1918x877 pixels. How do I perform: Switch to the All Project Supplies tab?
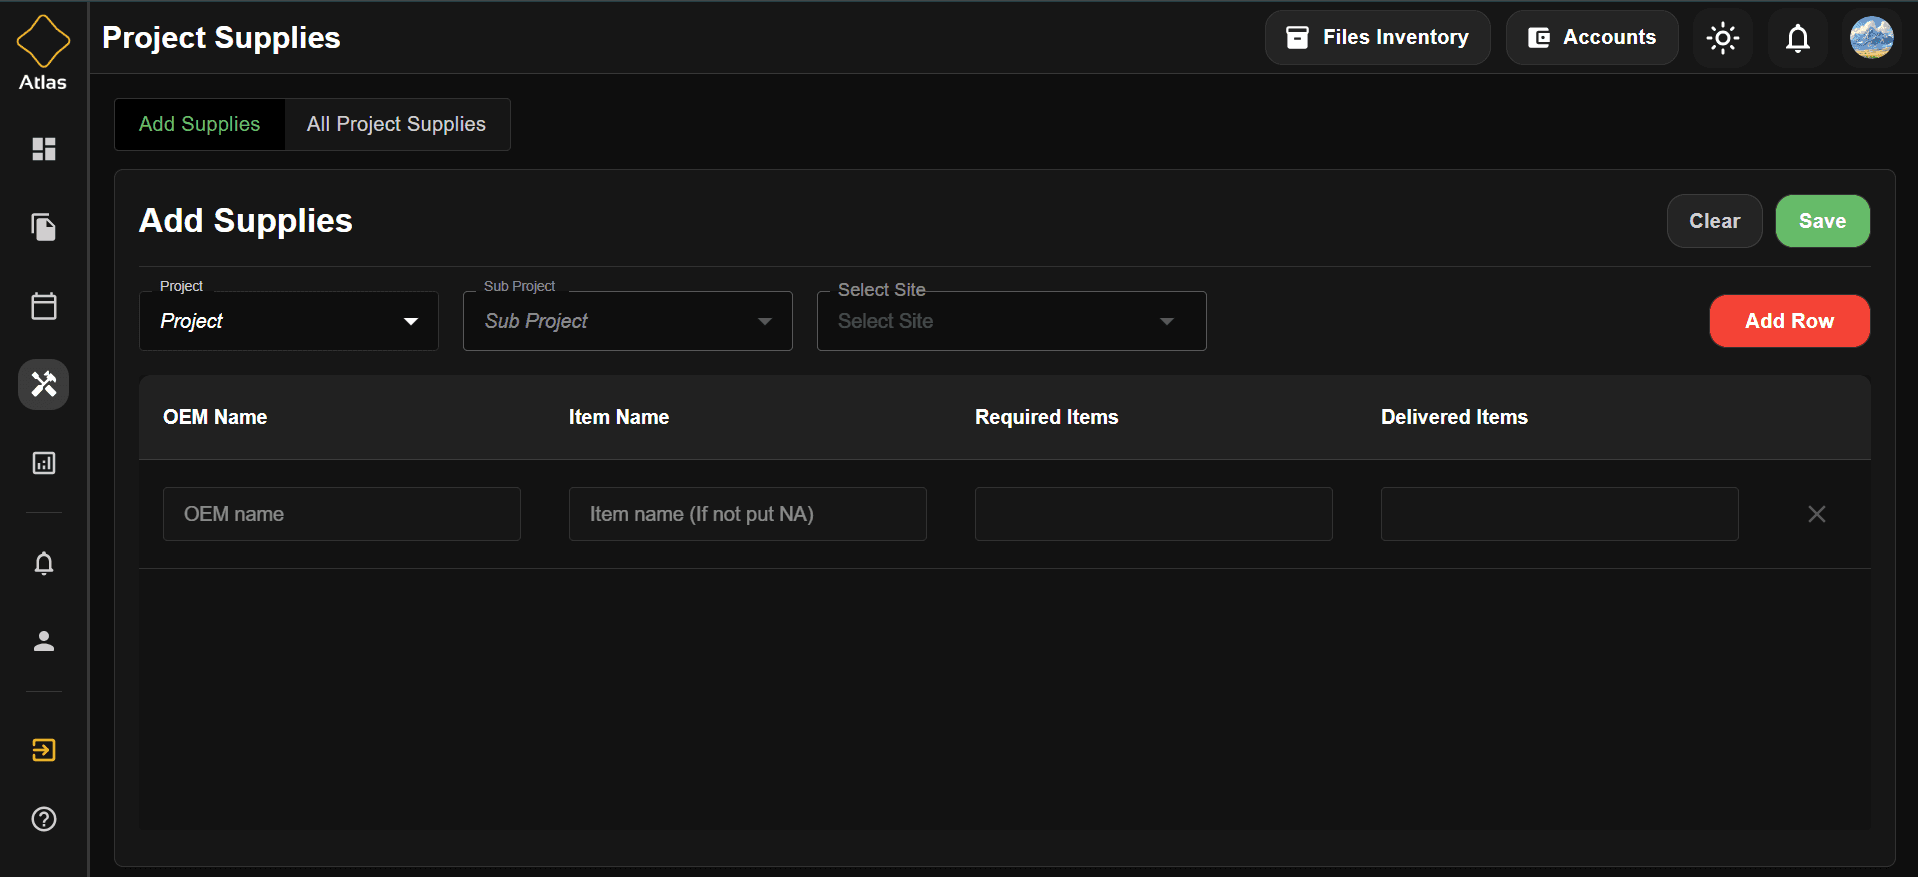pyautogui.click(x=396, y=124)
